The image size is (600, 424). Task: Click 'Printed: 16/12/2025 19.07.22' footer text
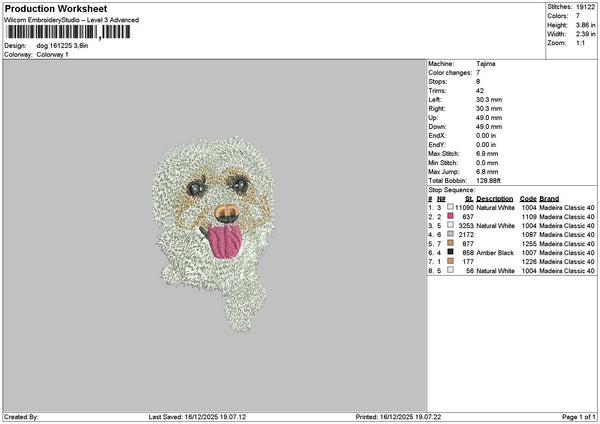tap(398, 417)
